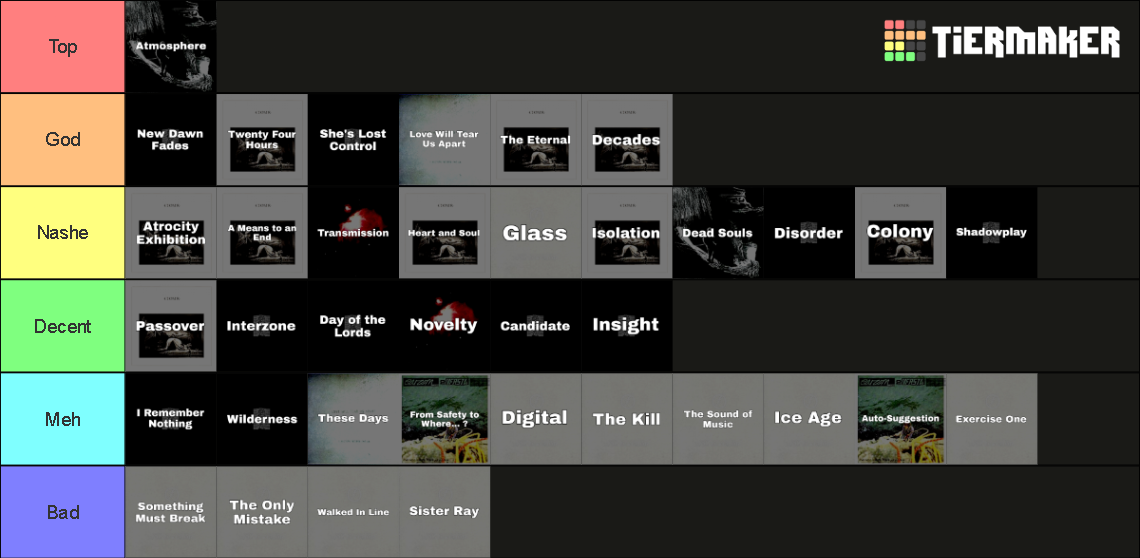Click the cyan Meh tier label
This screenshot has height=558, width=1140.
(x=63, y=419)
